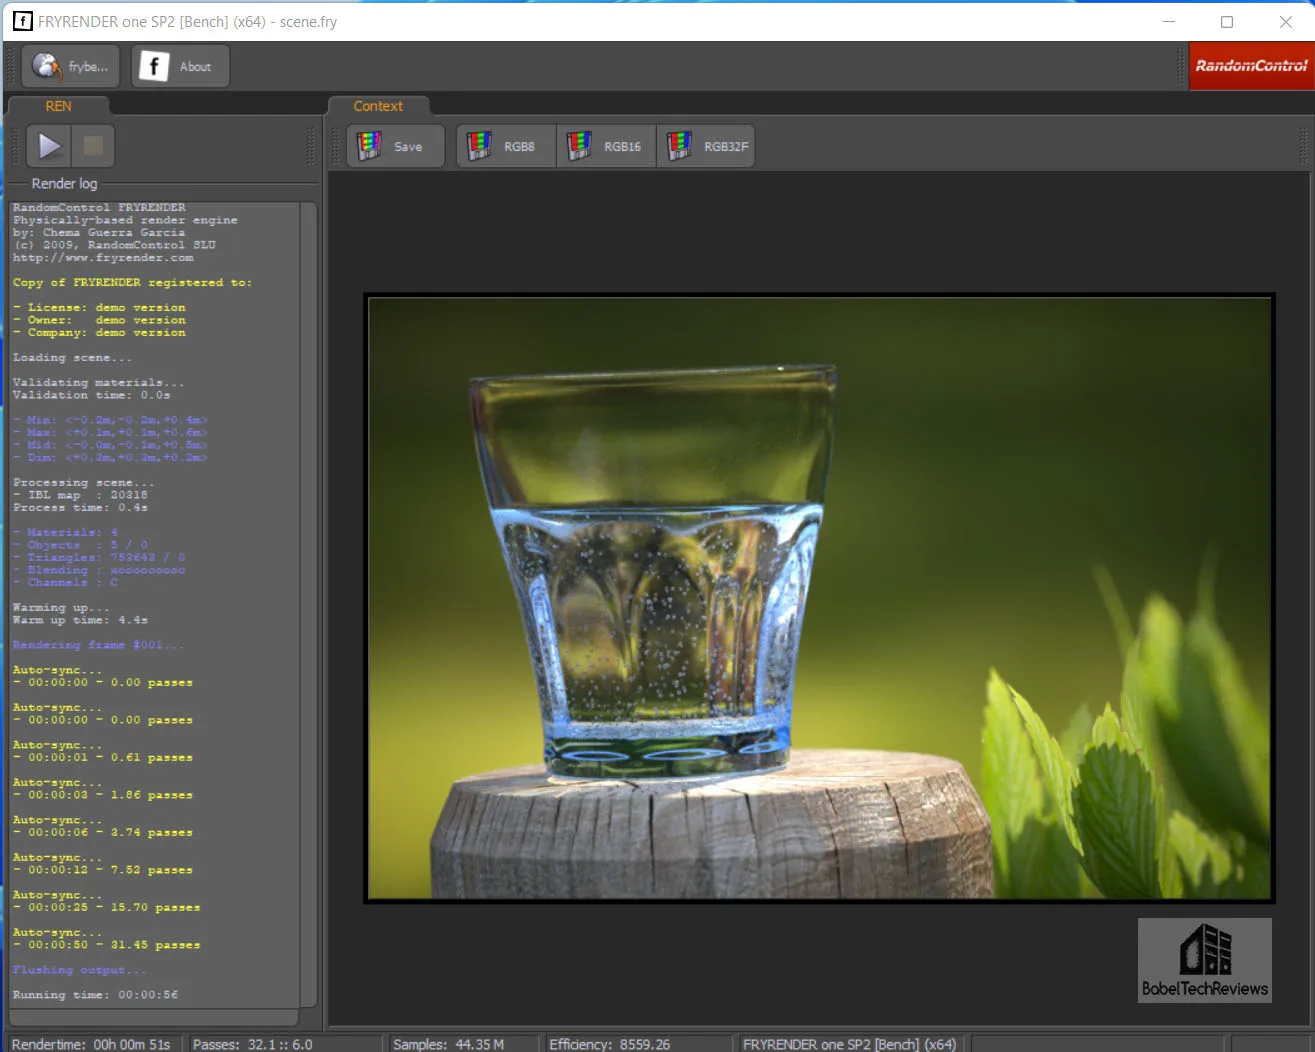Click the Render log heading
The image size is (1315, 1052).
tap(64, 184)
